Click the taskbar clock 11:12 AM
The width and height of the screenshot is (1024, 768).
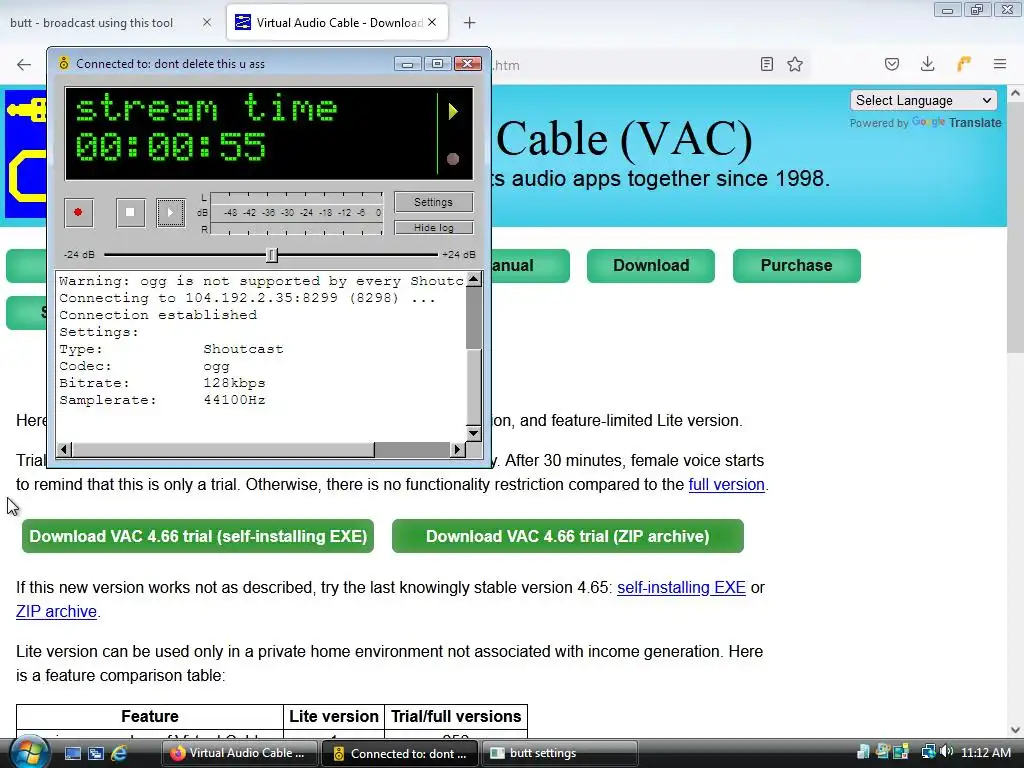click(986, 752)
